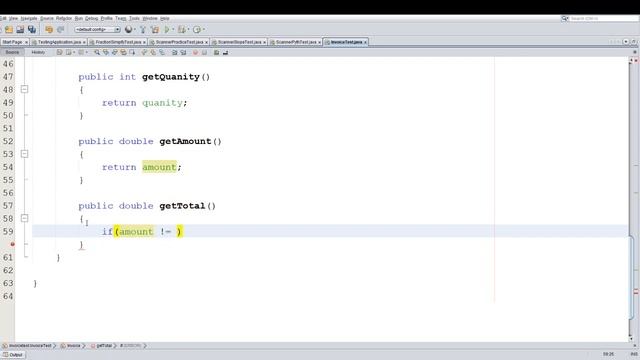The width and height of the screenshot is (640, 360).
Task: Toggle Highlight Search icon in editor toolbar
Action: pyautogui.click(x=123, y=52)
